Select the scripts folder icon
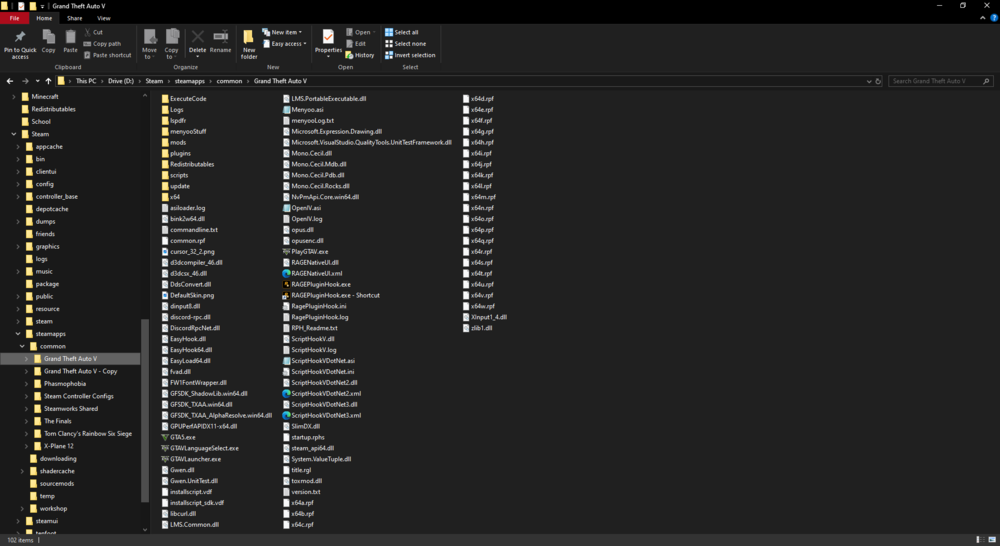 click(165, 175)
